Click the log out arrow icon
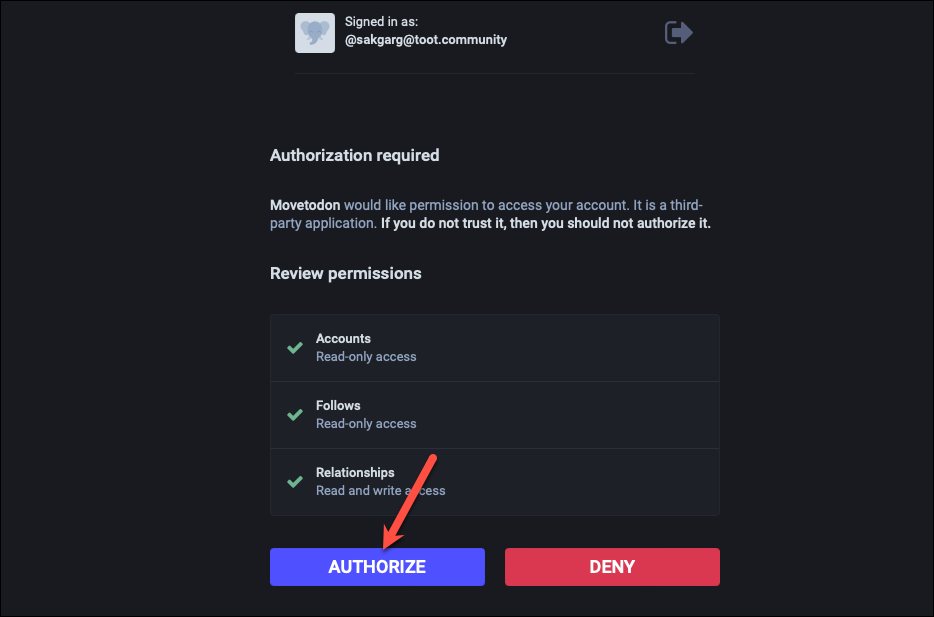The height and width of the screenshot is (617, 934). (678, 32)
